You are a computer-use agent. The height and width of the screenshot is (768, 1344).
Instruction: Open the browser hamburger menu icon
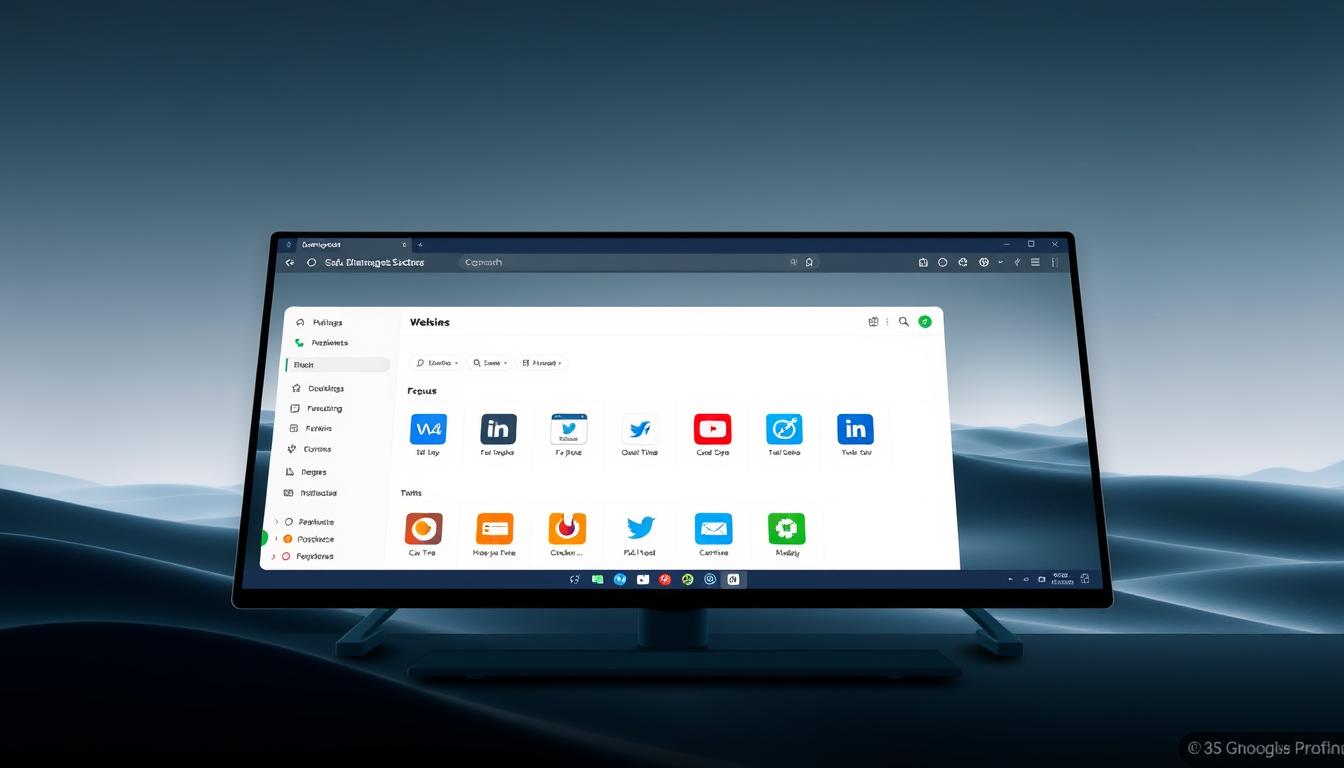(1035, 262)
